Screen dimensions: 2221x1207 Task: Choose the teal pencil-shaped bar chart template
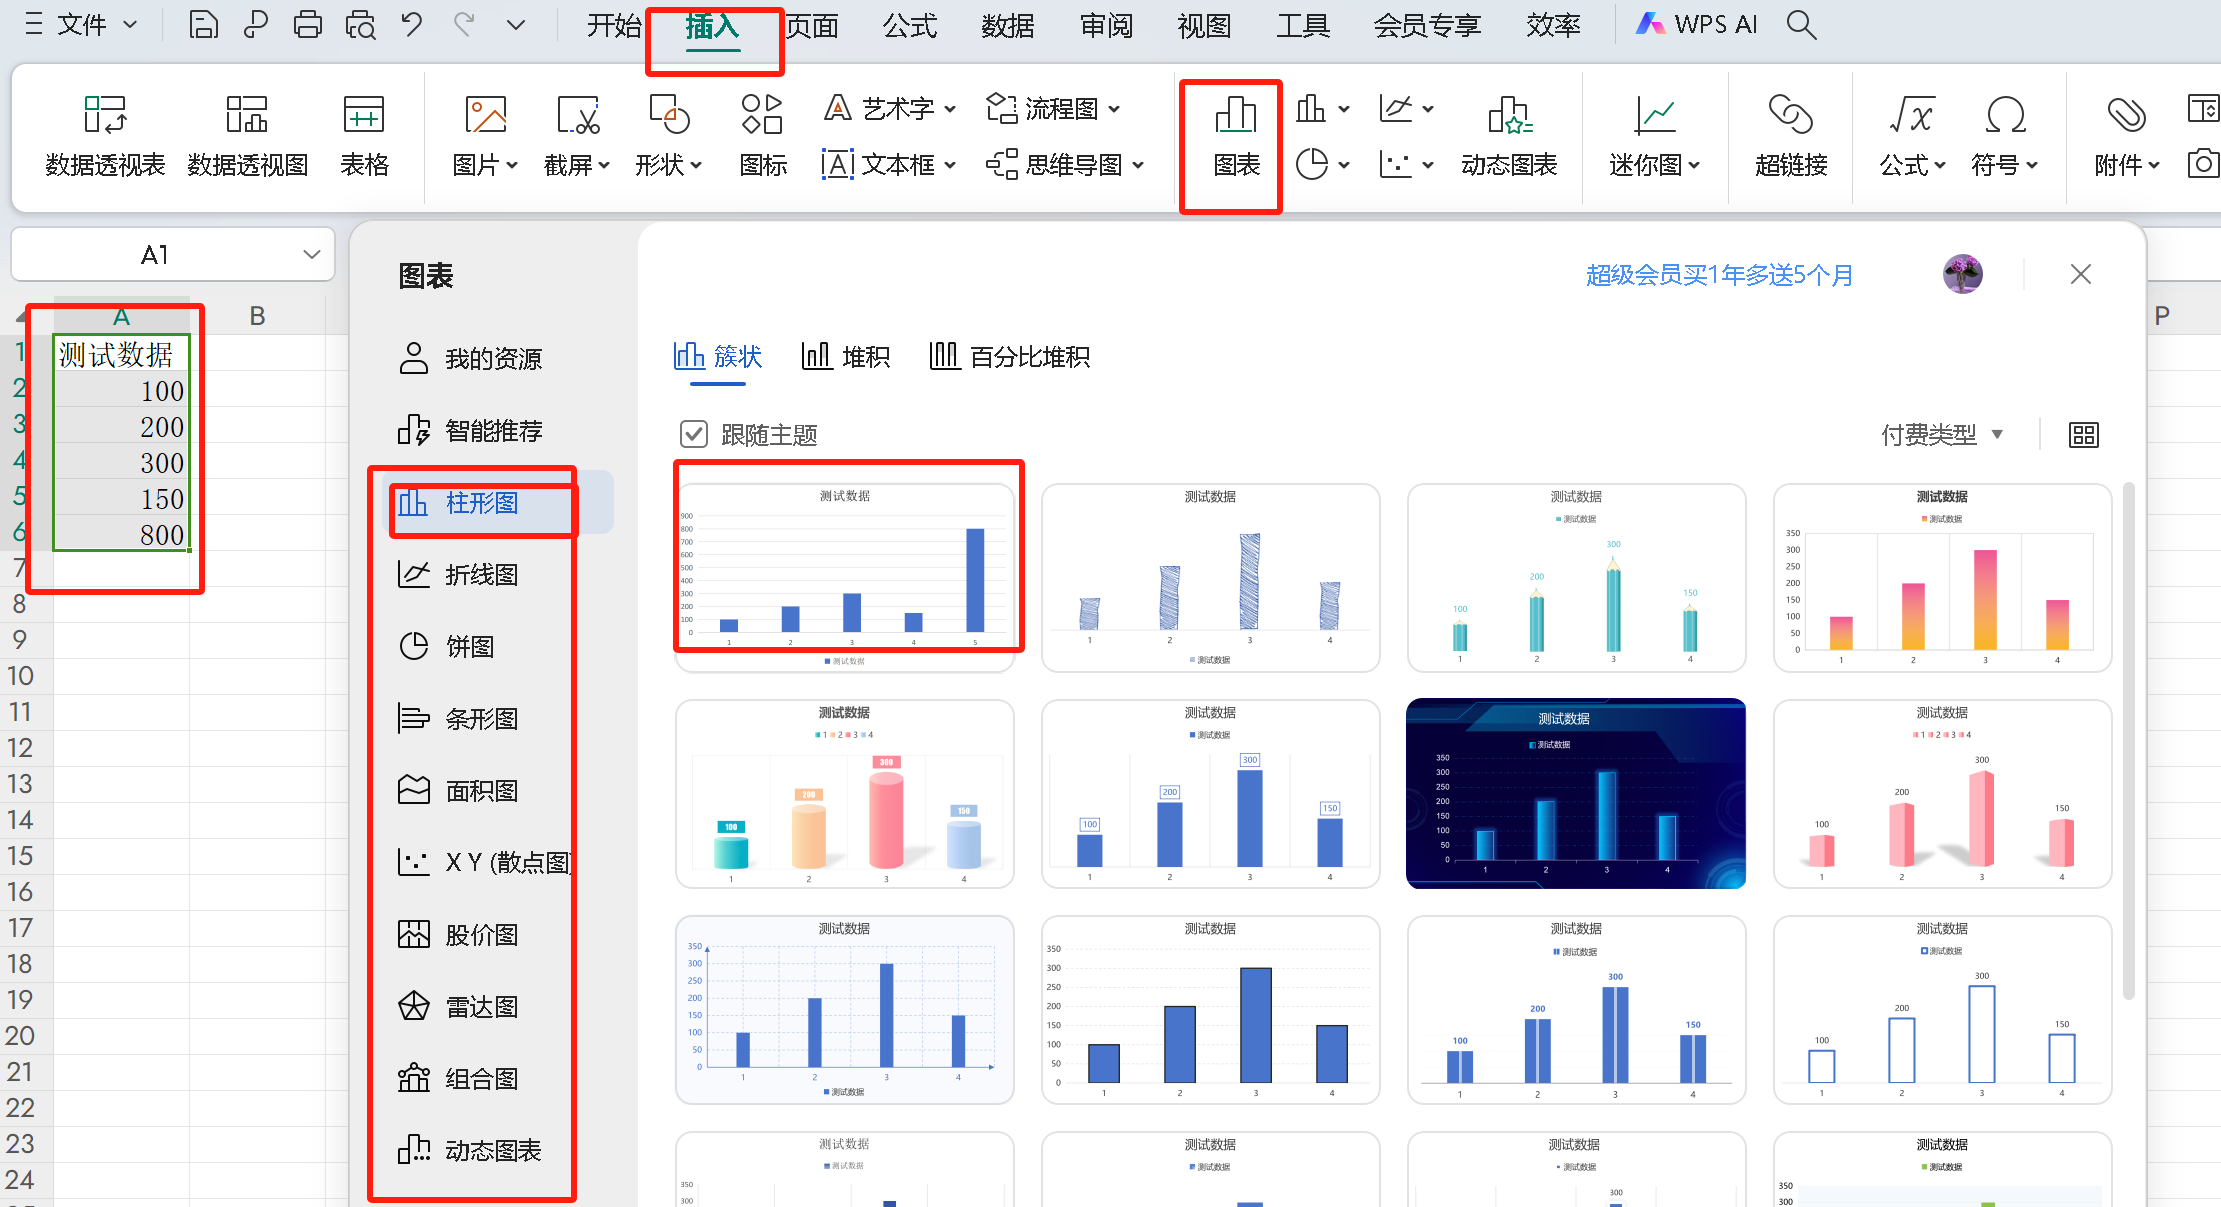pyautogui.click(x=1576, y=577)
